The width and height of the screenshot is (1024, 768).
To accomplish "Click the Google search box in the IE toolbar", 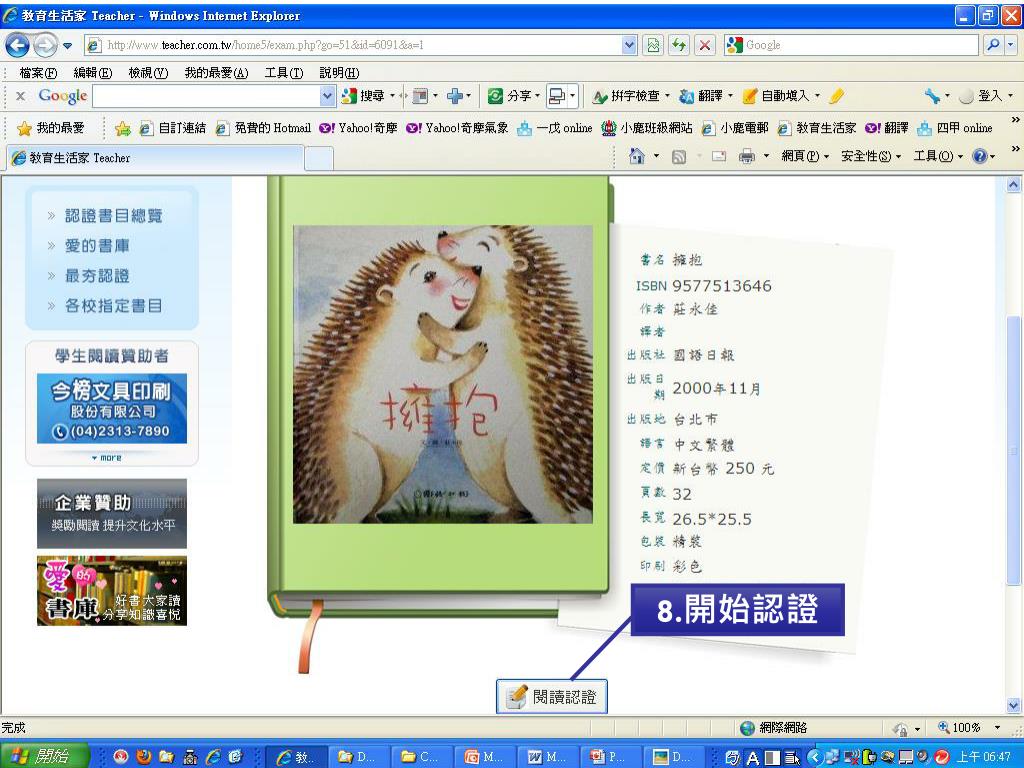I will click(x=859, y=45).
